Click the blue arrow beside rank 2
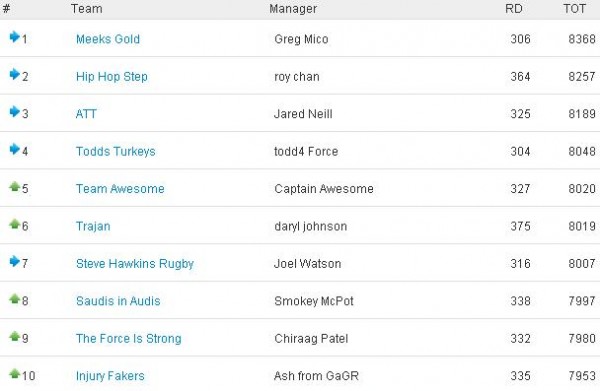The width and height of the screenshot is (600, 391). coord(15,74)
